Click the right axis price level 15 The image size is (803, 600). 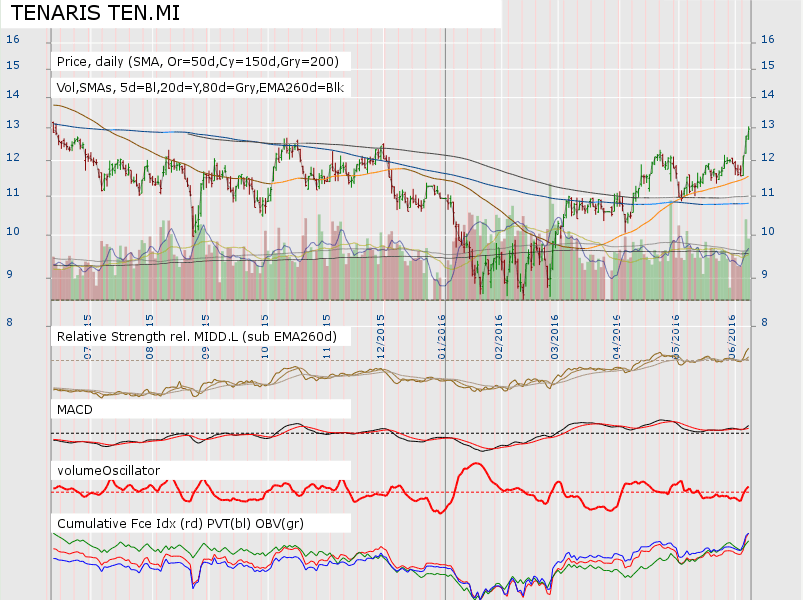point(768,66)
